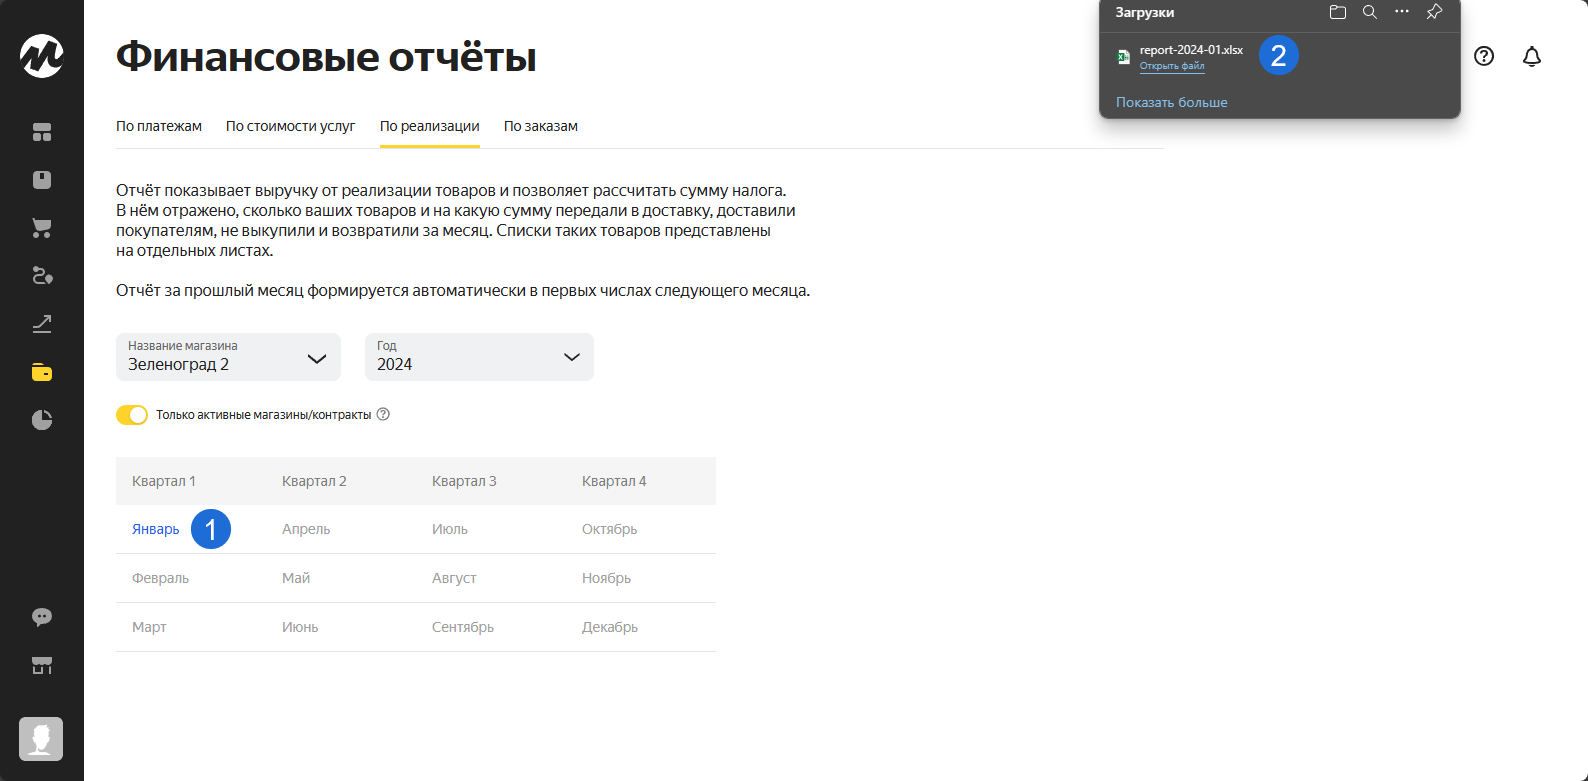Click the Excel file icon for report-2024-01.xlsx
The width and height of the screenshot is (1588, 781).
[1123, 57]
